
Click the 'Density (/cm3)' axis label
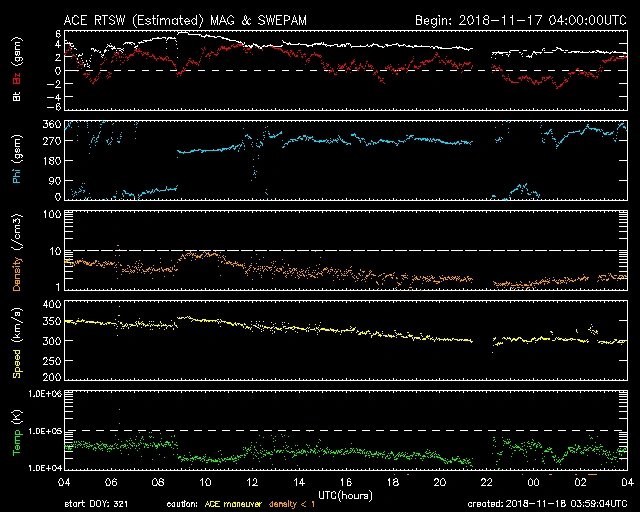tap(17, 253)
